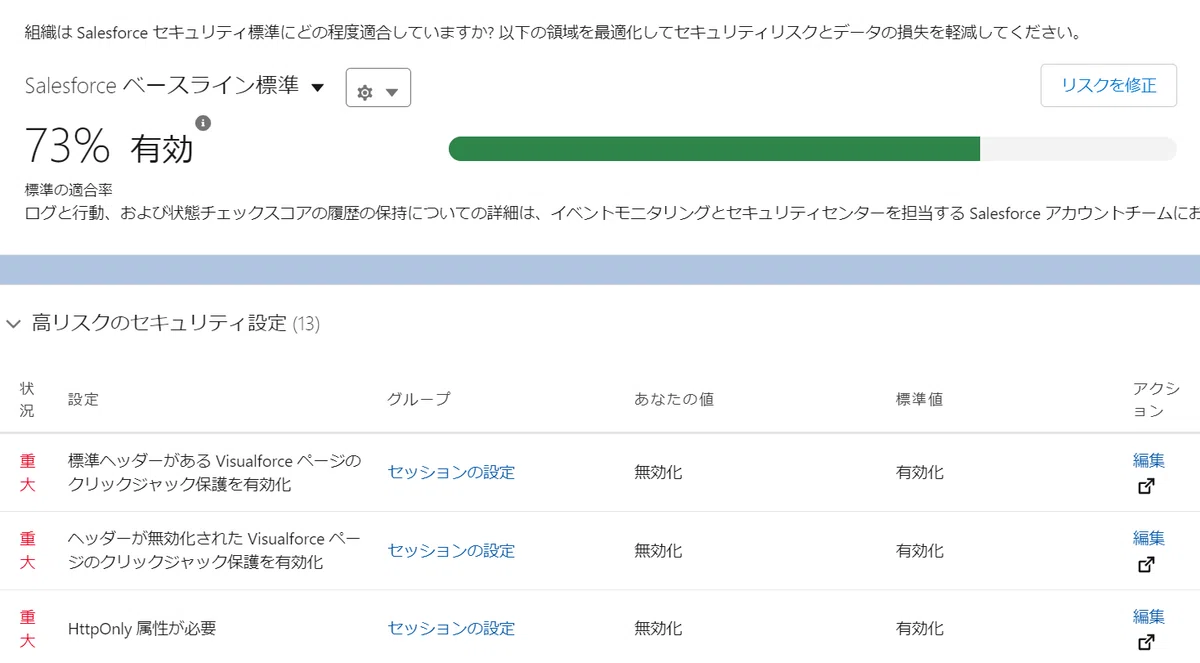
Task: Click 編集 for ヘッダーが無効化された Visualforce row
Action: [x=1149, y=538]
